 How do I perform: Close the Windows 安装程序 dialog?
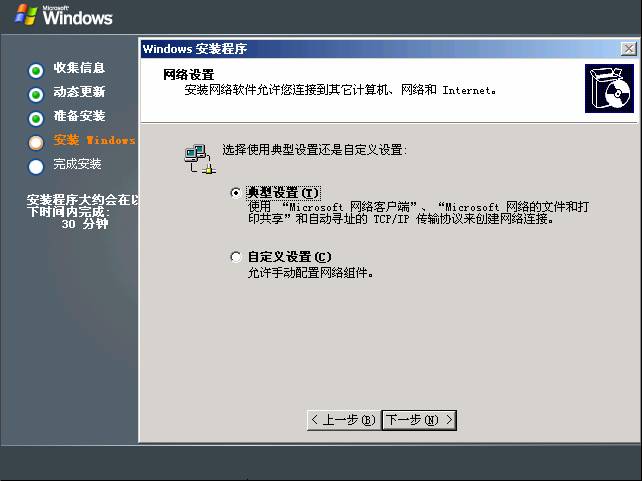[628, 49]
